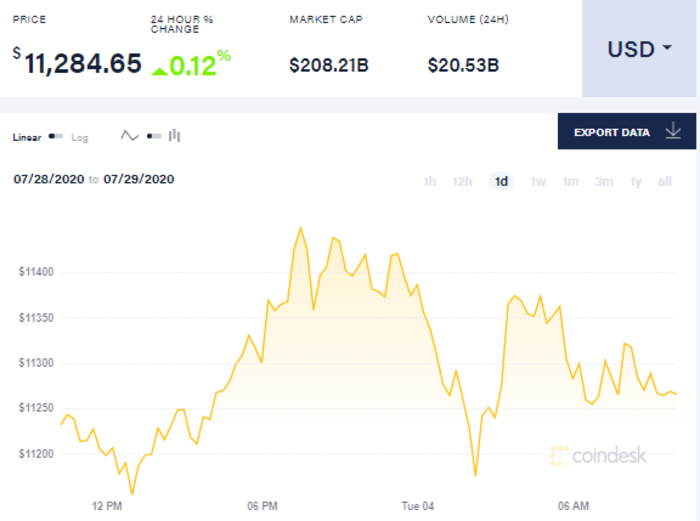Show the 1y time range
Viewport: 700px width, 521px height.
pos(635,181)
